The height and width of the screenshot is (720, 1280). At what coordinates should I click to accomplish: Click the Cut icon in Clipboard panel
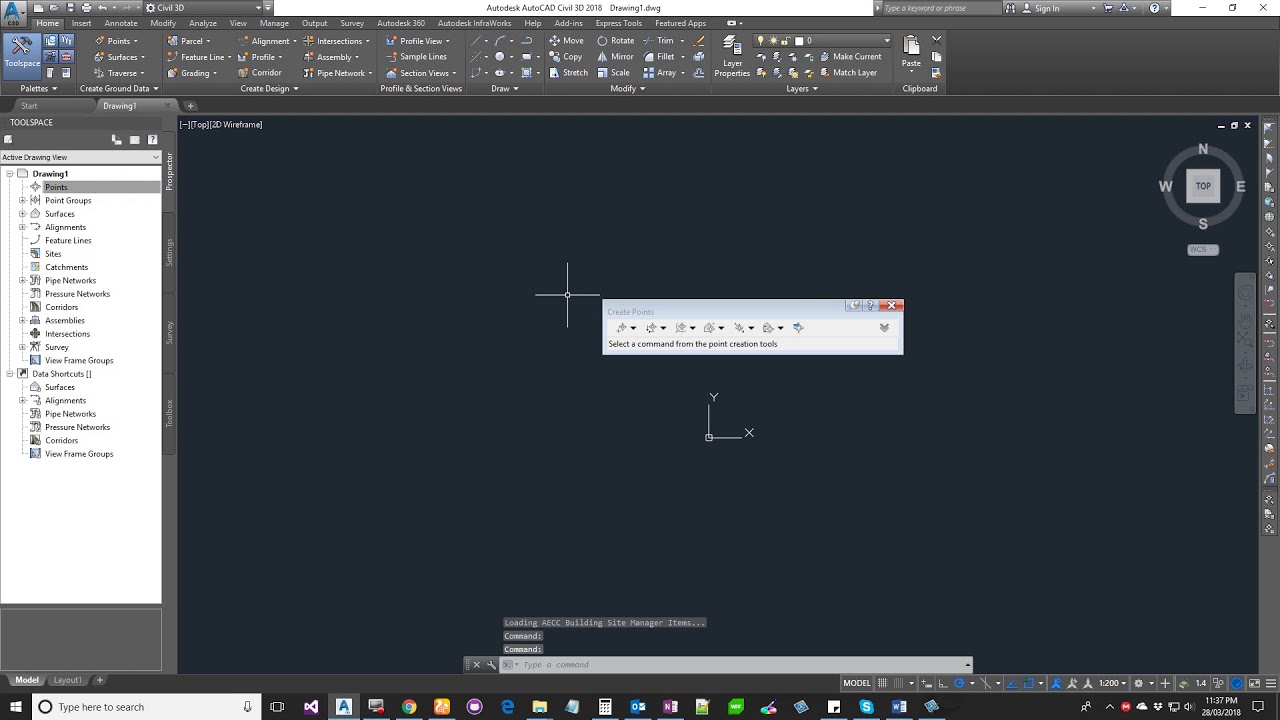pyautogui.click(x=936, y=41)
